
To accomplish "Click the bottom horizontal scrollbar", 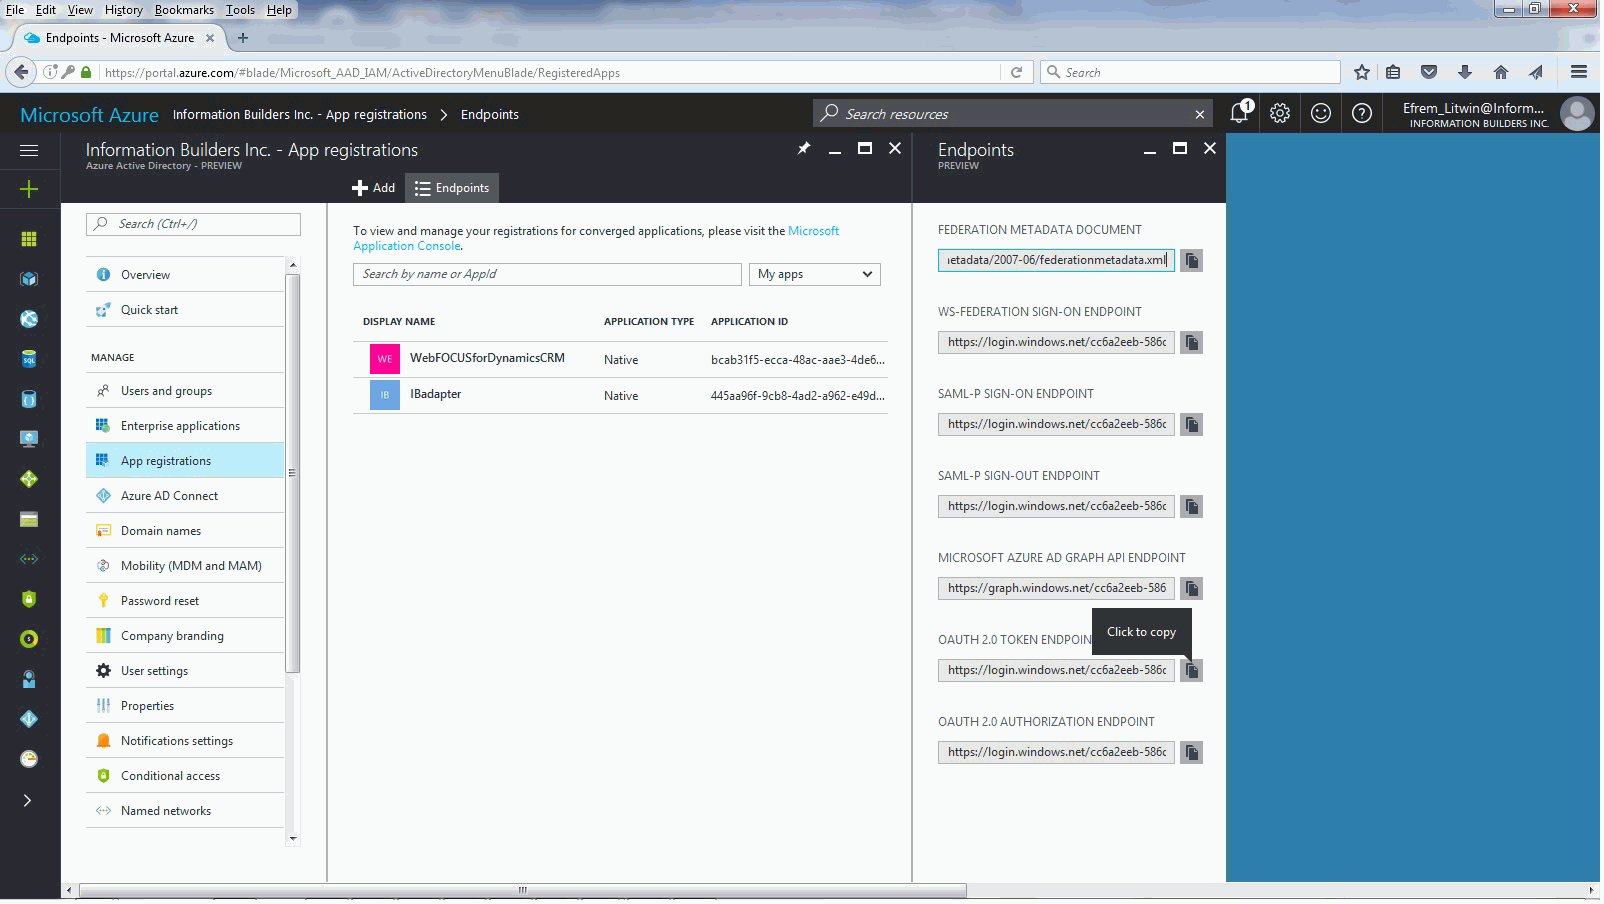I will pyautogui.click(x=522, y=890).
